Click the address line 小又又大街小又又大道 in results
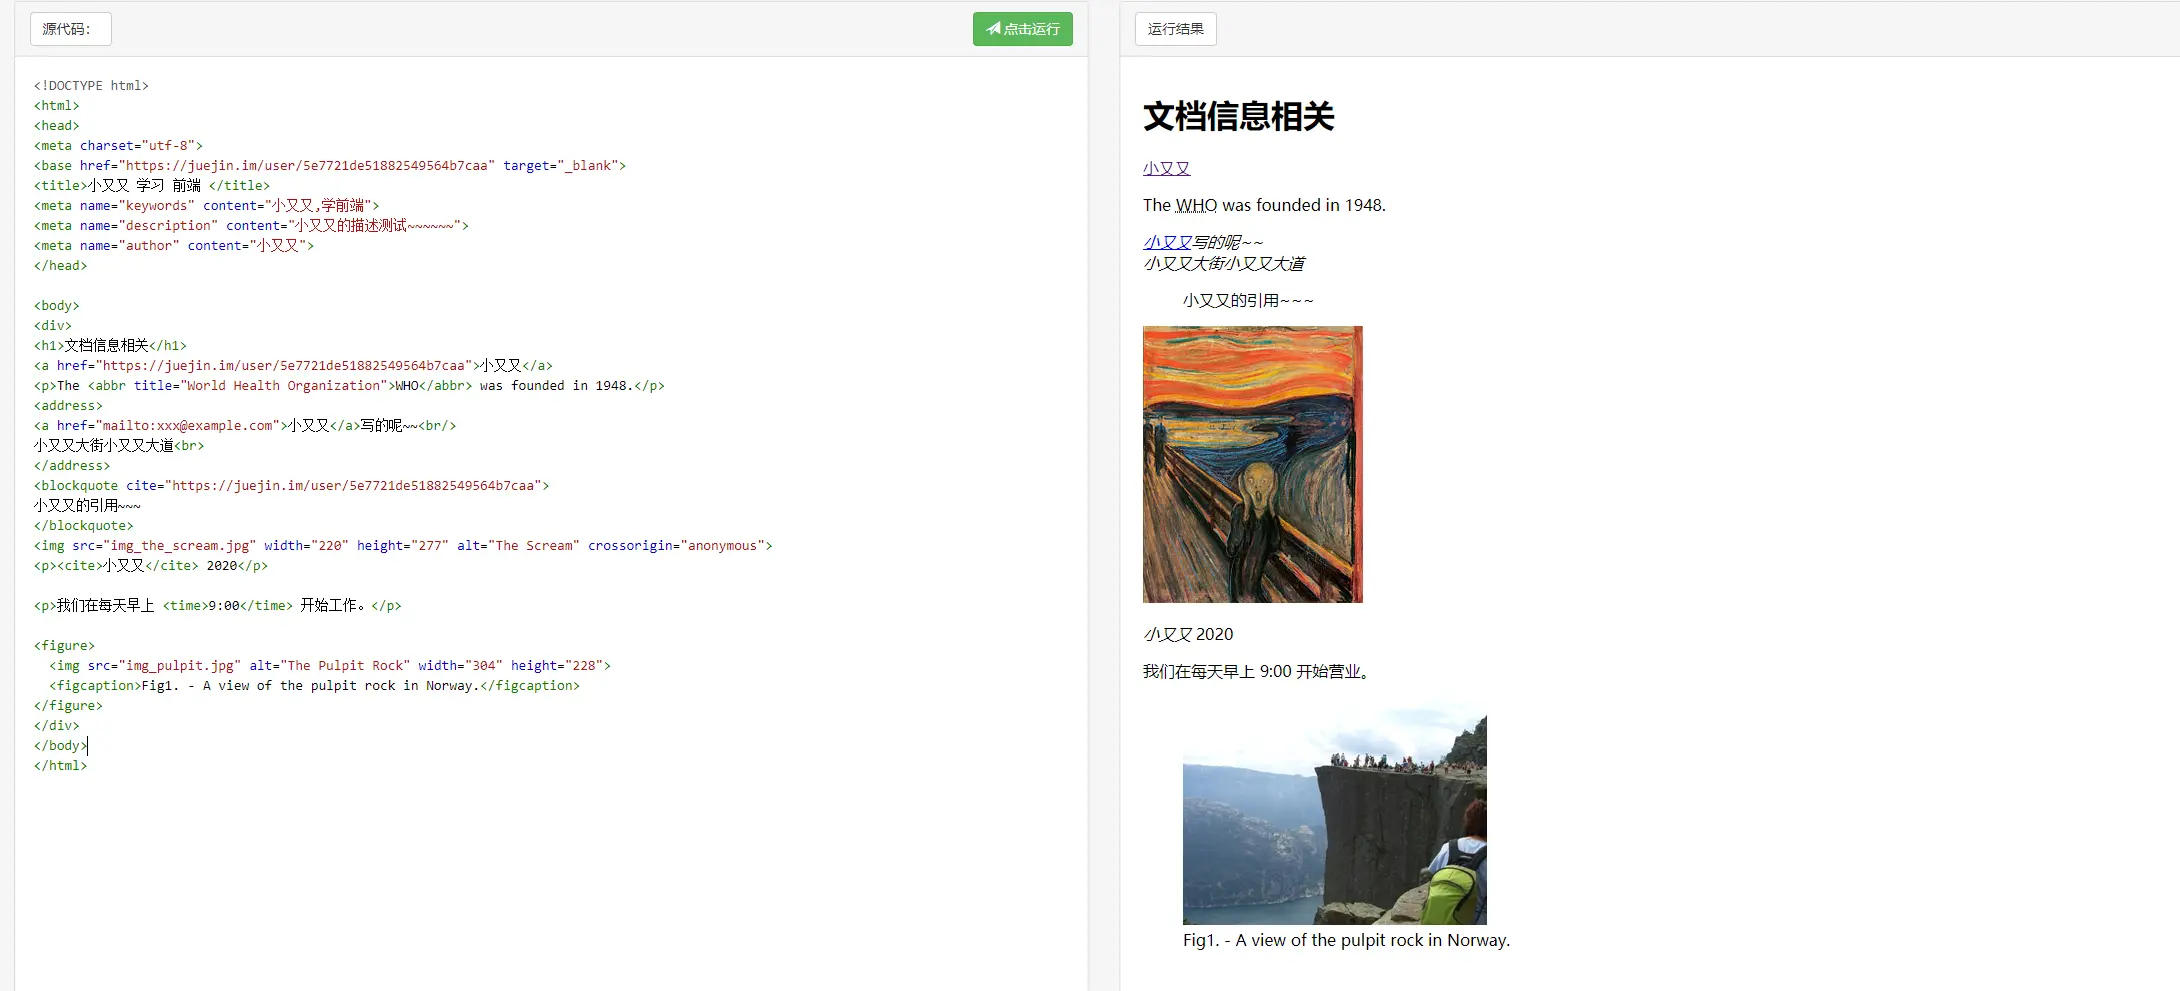Screen dimensions: 2180x991 coord(1224,263)
